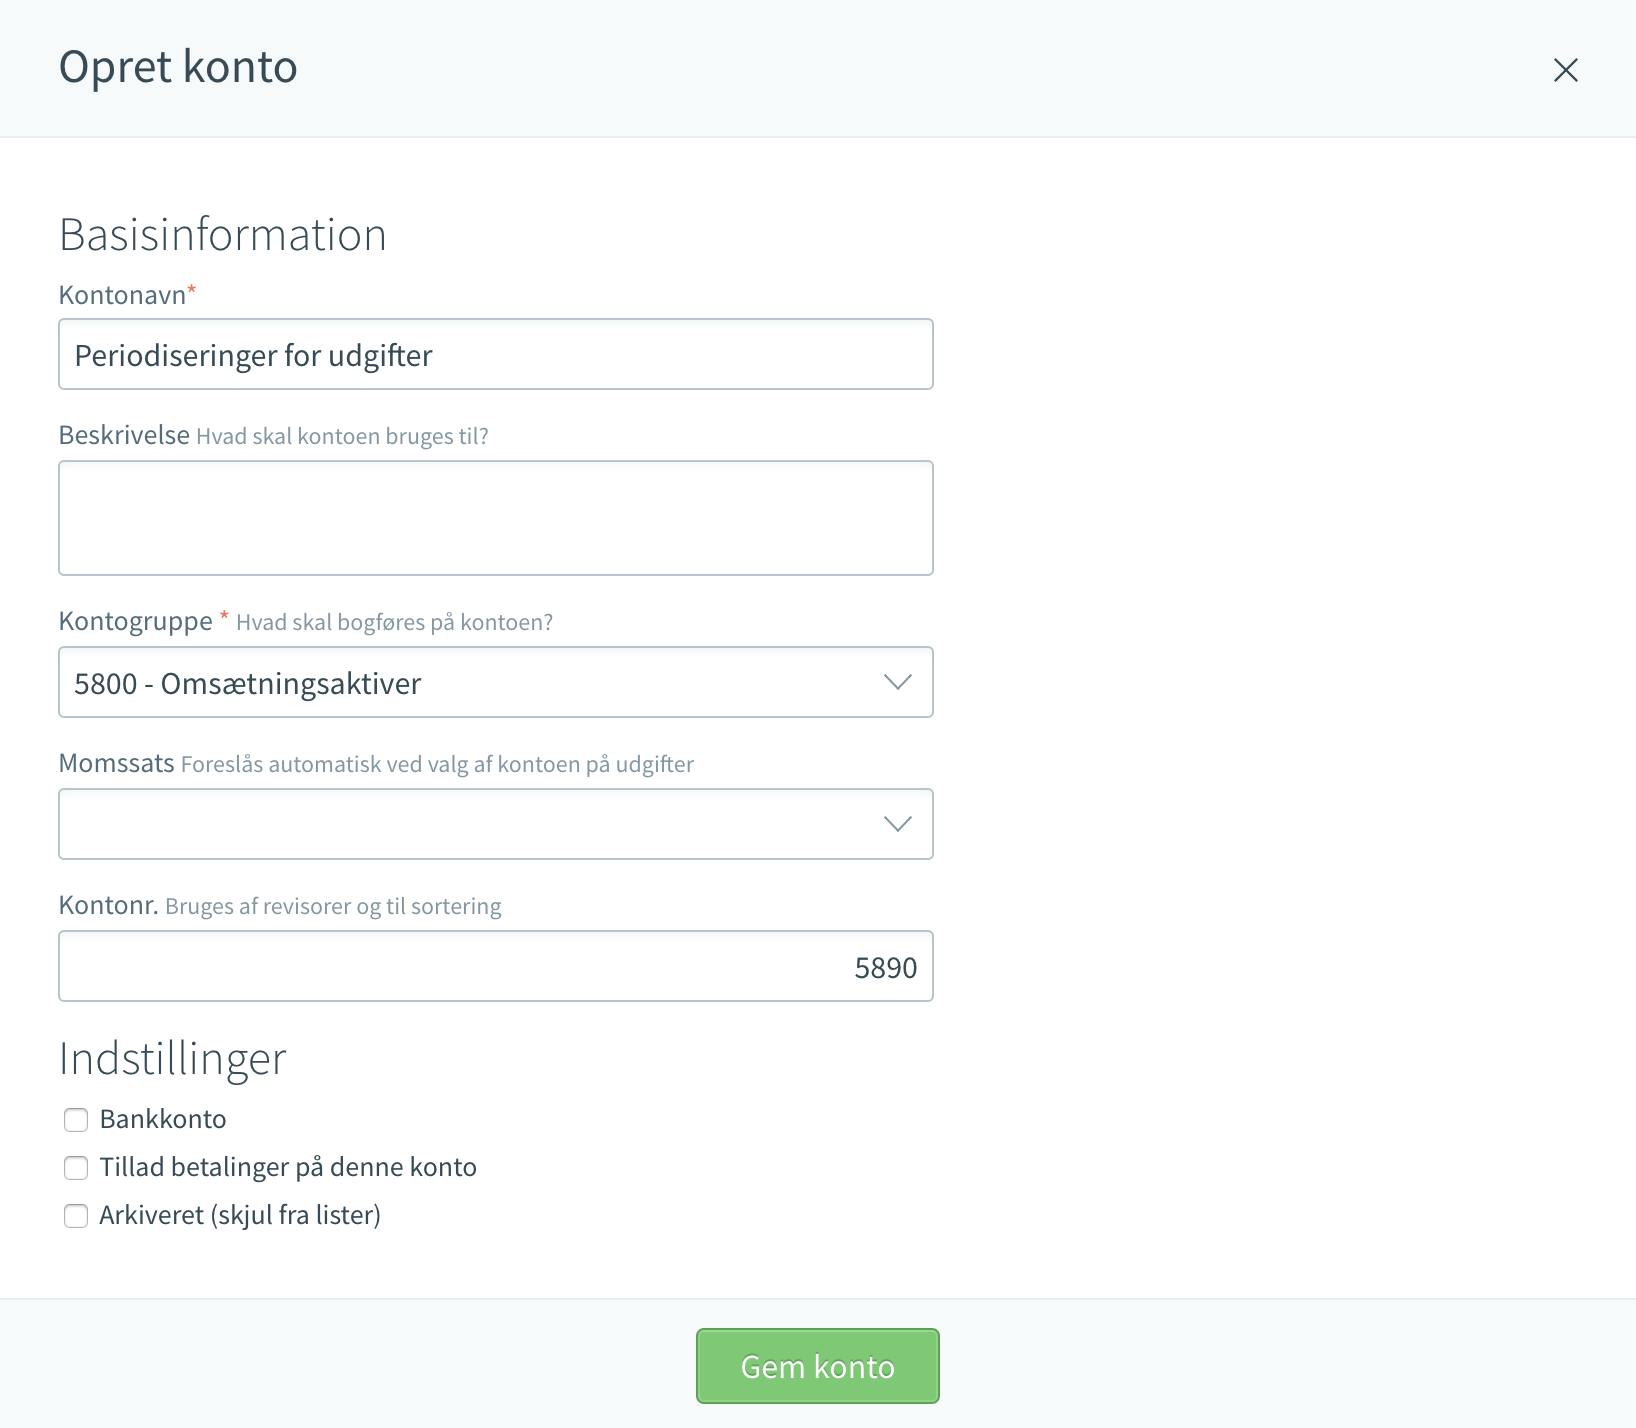The width and height of the screenshot is (1636, 1428).
Task: Click the Periodiseringer for udgifter text
Action: (x=253, y=356)
